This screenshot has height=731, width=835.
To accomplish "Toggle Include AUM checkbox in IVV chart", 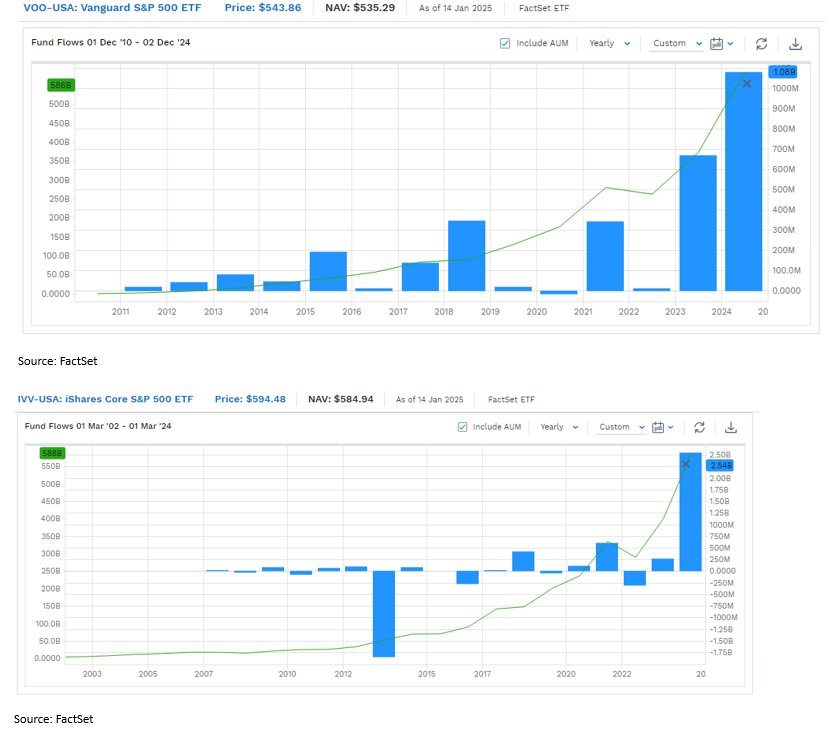I will point(462,427).
